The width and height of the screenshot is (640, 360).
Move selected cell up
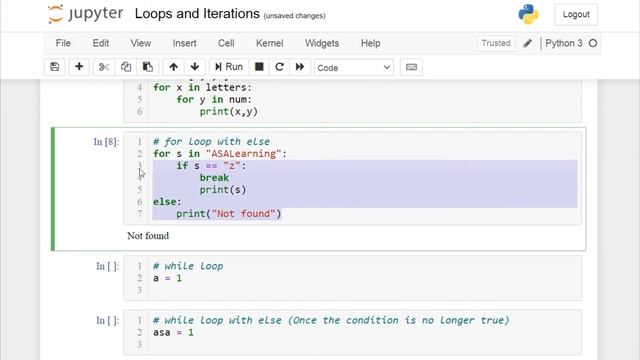[173, 67]
